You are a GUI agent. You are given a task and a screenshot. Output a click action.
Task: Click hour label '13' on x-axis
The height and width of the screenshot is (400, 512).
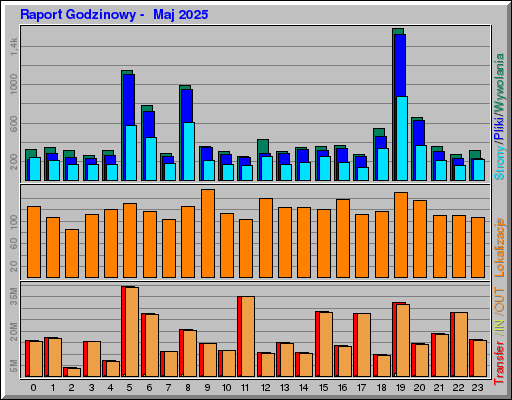point(284,388)
